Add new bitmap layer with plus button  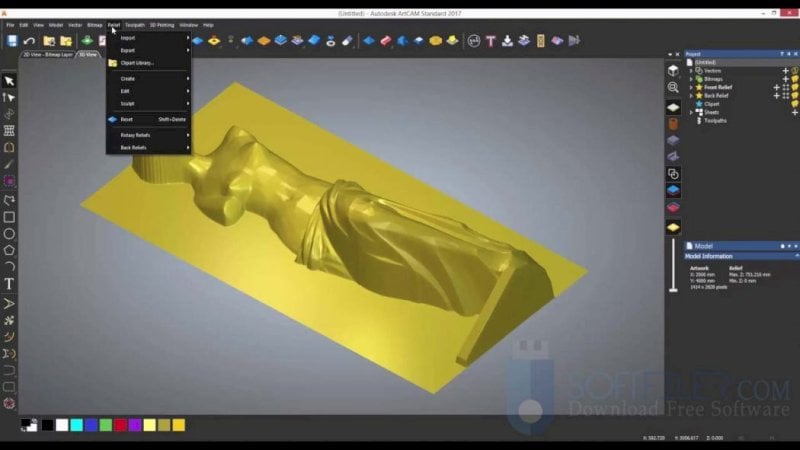(x=786, y=79)
